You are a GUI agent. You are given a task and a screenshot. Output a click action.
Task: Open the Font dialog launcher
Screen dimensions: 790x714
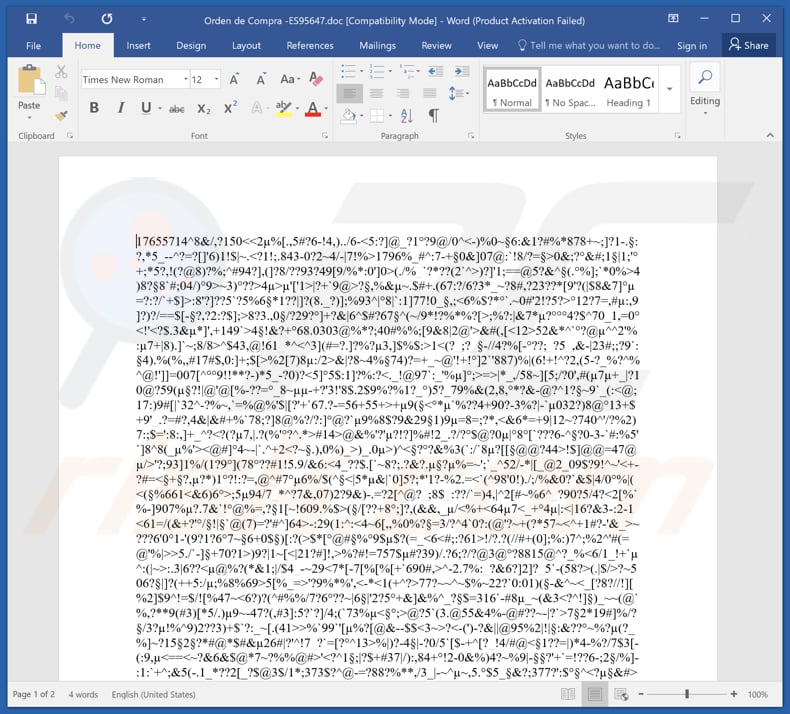(x=325, y=136)
